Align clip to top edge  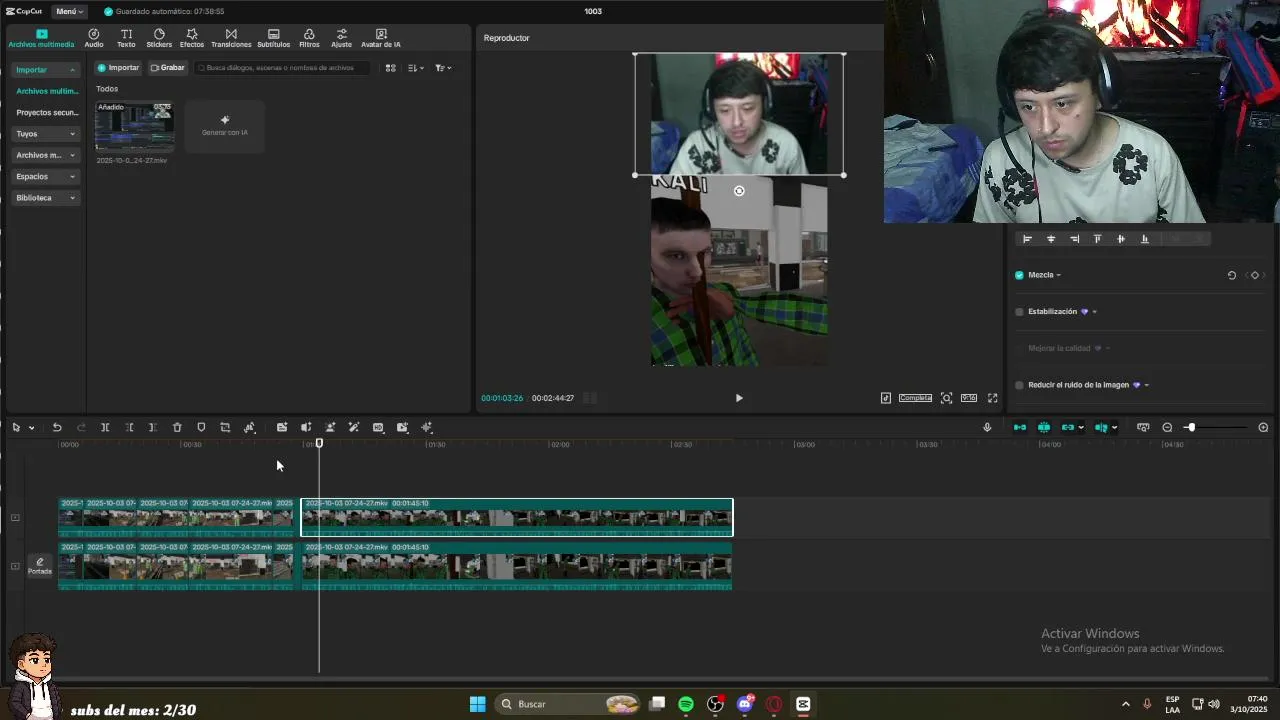click(1097, 239)
